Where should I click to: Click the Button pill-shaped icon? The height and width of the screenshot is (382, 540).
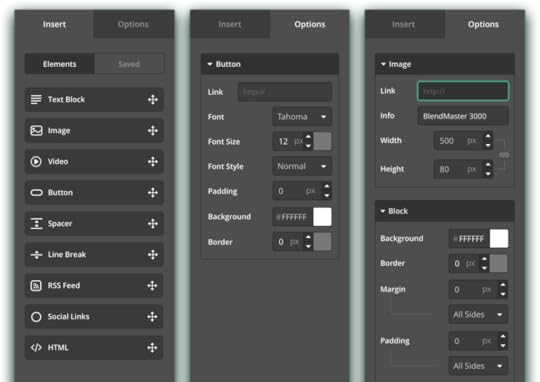(x=37, y=193)
